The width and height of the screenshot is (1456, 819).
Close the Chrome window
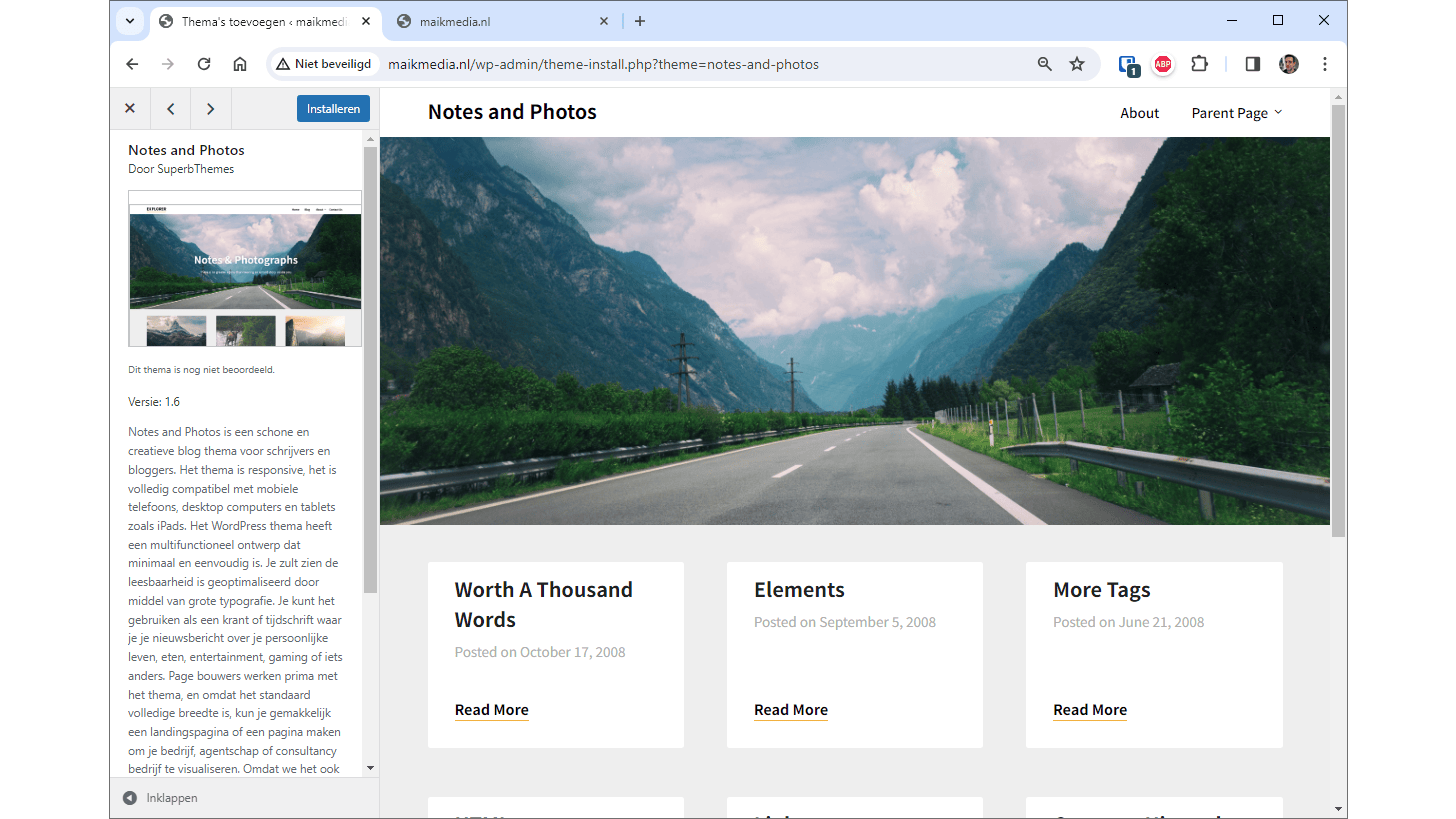pyautogui.click(x=1324, y=20)
